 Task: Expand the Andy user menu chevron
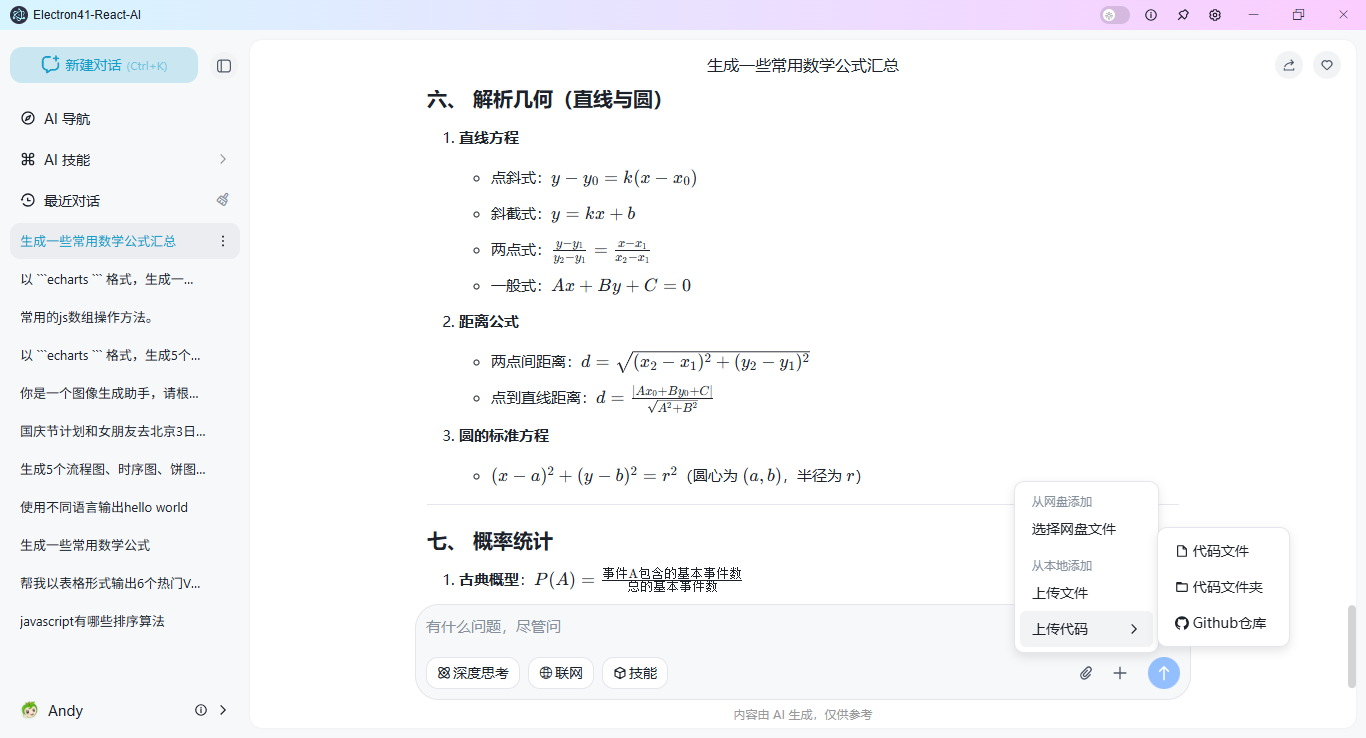point(223,710)
